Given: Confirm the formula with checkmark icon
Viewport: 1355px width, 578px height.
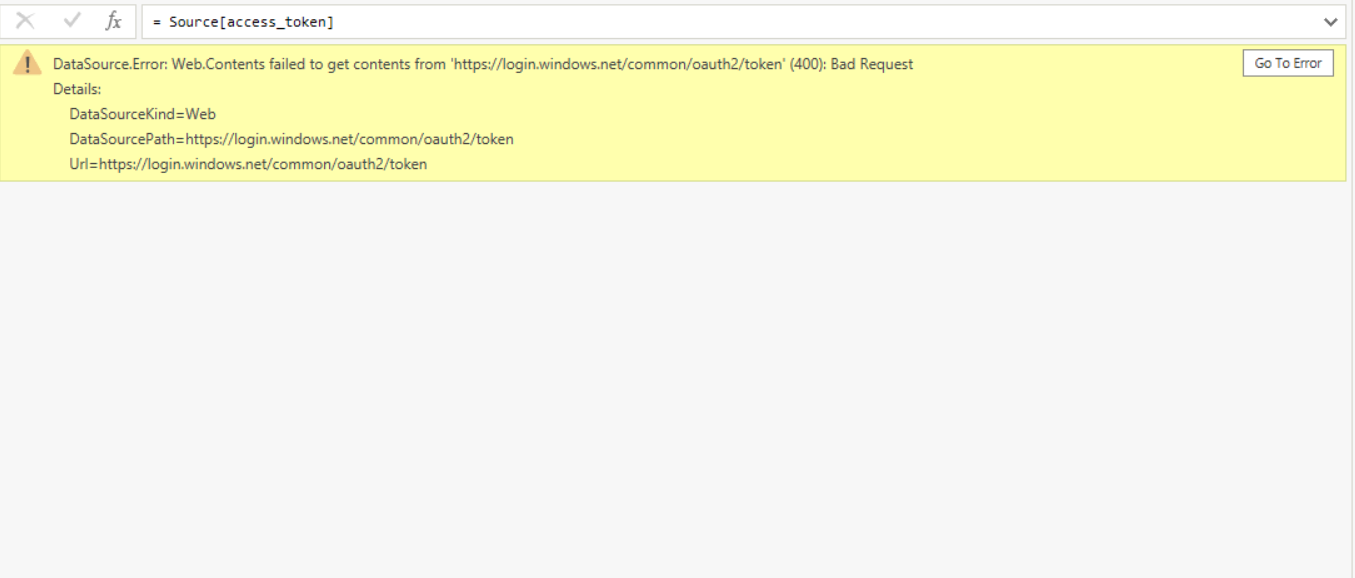Looking at the screenshot, I should click(x=72, y=21).
